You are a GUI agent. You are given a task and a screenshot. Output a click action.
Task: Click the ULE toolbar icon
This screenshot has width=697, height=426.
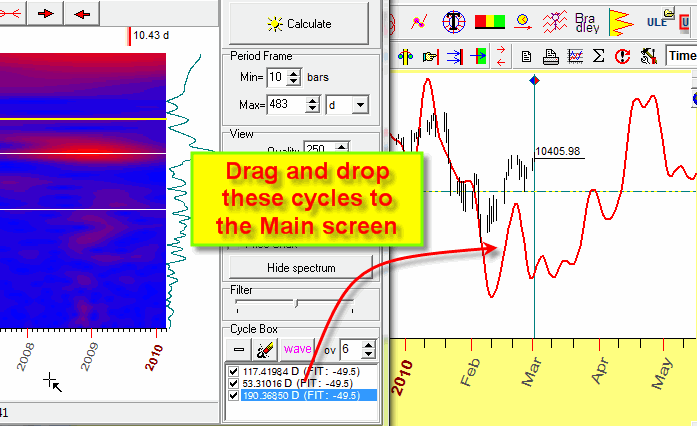click(x=657, y=22)
